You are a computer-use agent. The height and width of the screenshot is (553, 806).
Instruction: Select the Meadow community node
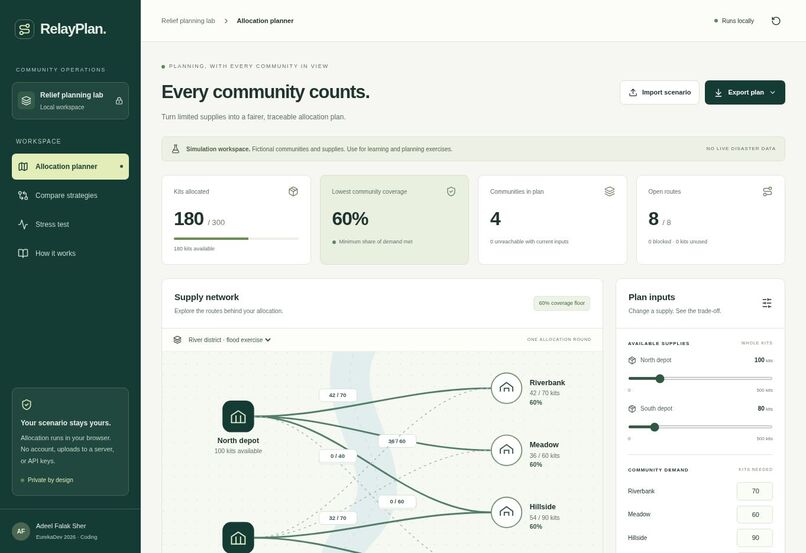[x=506, y=450]
